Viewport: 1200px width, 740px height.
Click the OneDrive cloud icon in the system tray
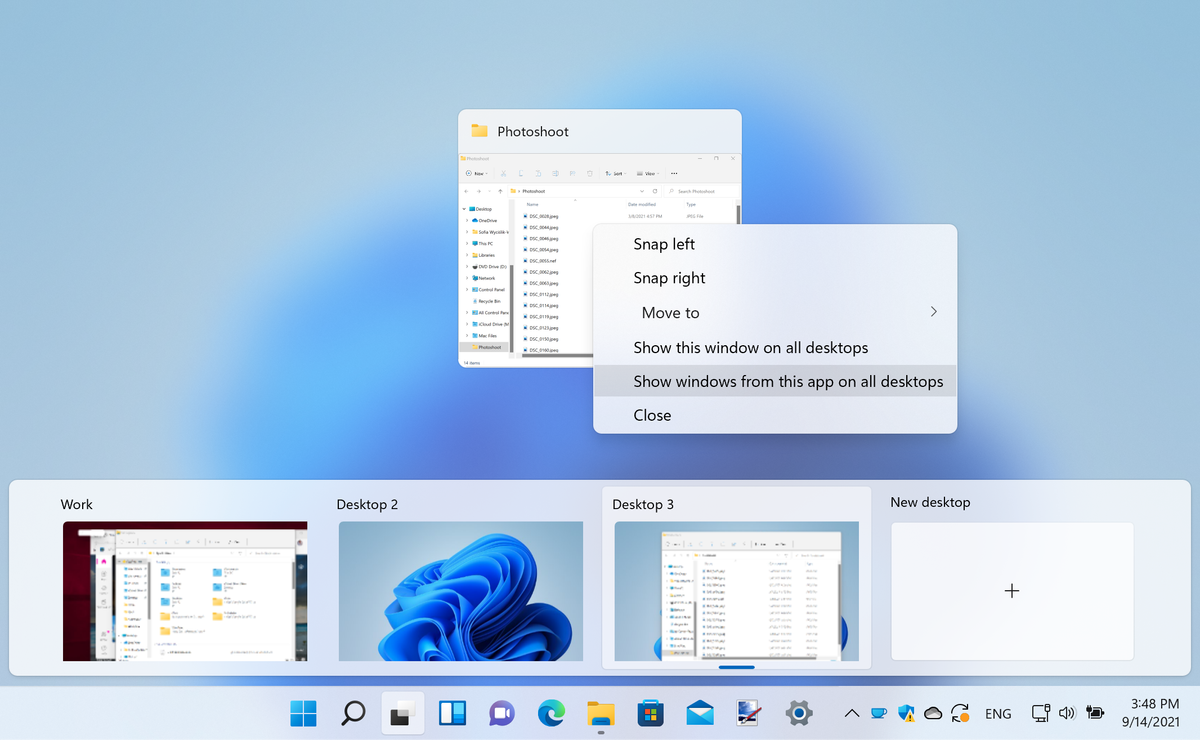[x=933, y=713]
